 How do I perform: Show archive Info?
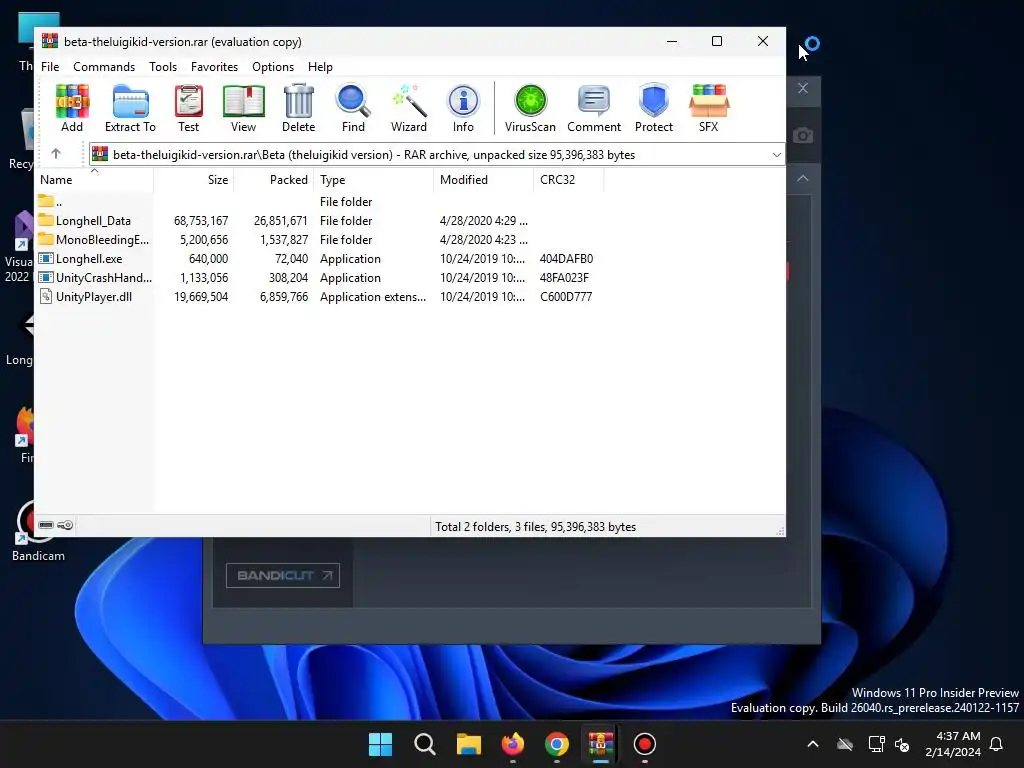click(x=463, y=108)
